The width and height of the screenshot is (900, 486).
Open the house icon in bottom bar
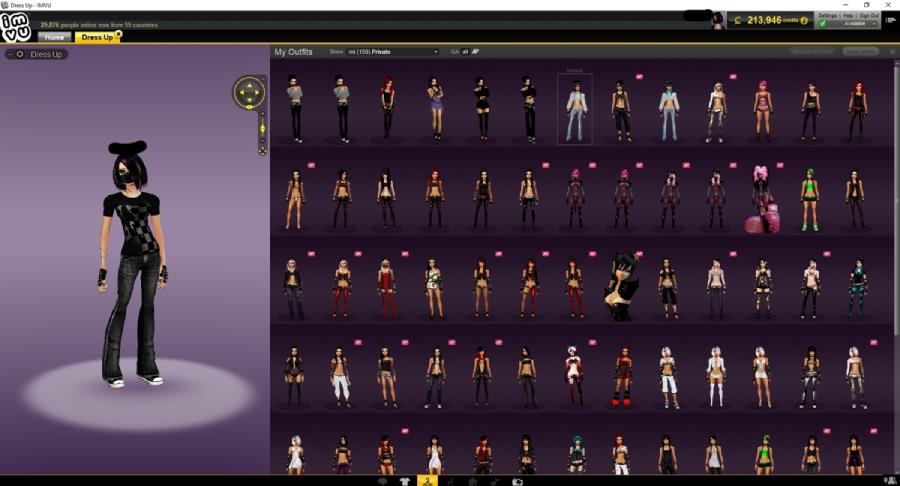(472, 481)
